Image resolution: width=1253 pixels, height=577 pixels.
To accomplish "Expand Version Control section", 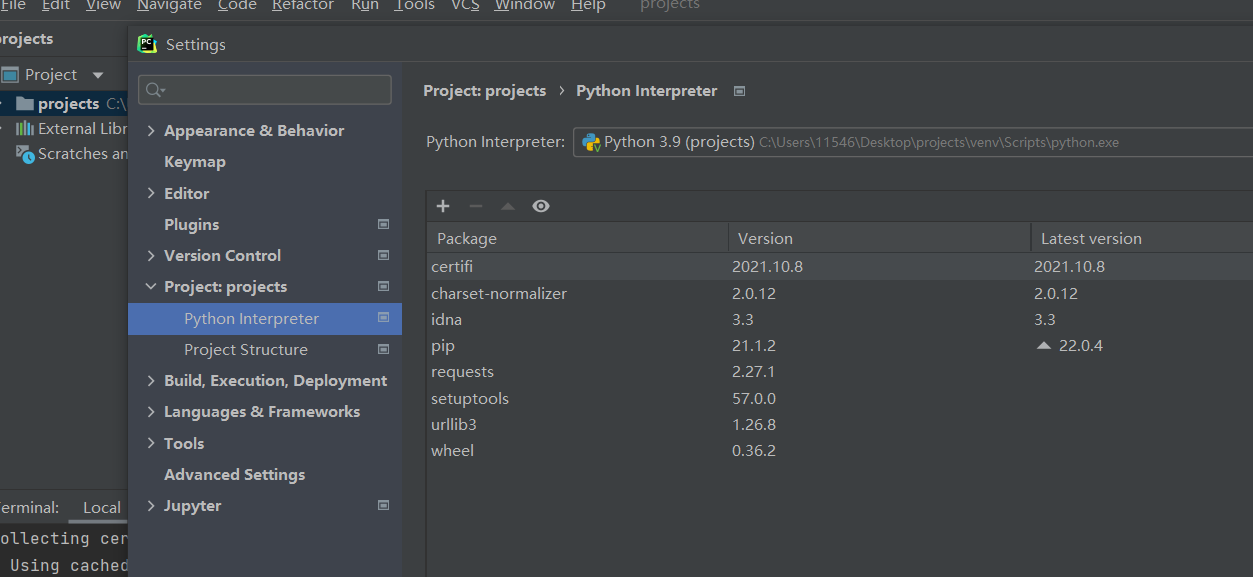I will 151,256.
